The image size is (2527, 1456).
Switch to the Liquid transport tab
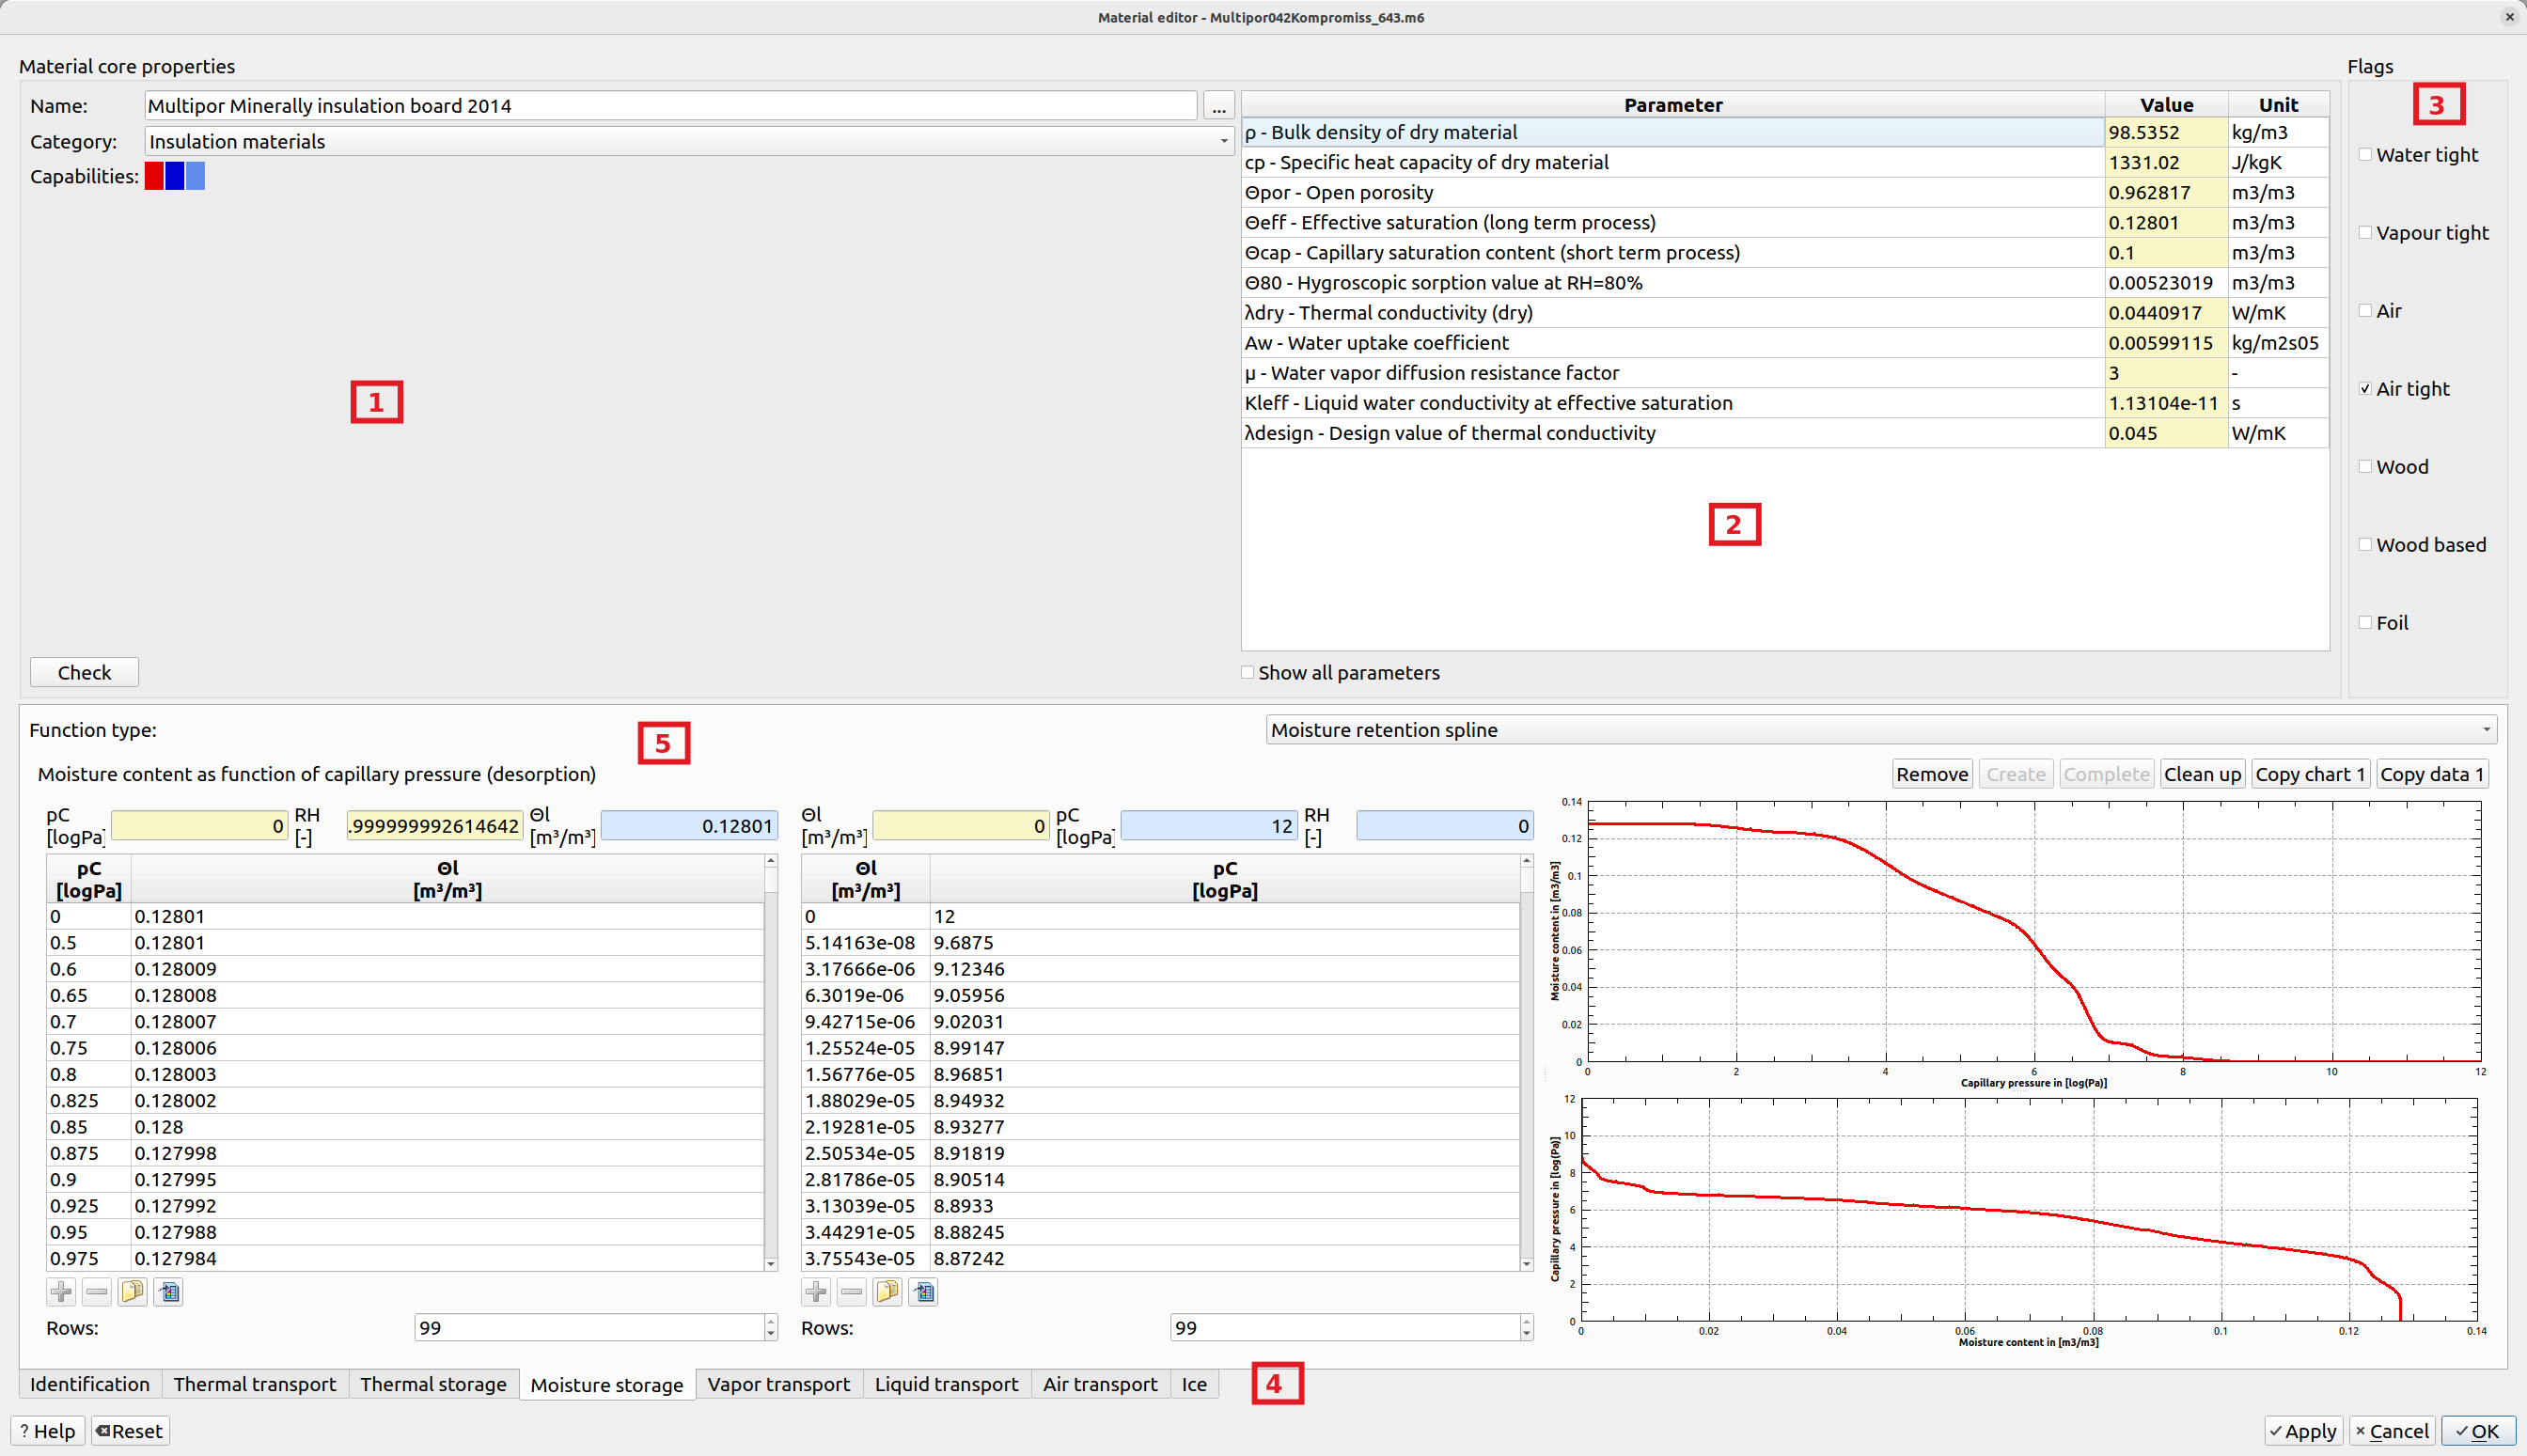(946, 1384)
